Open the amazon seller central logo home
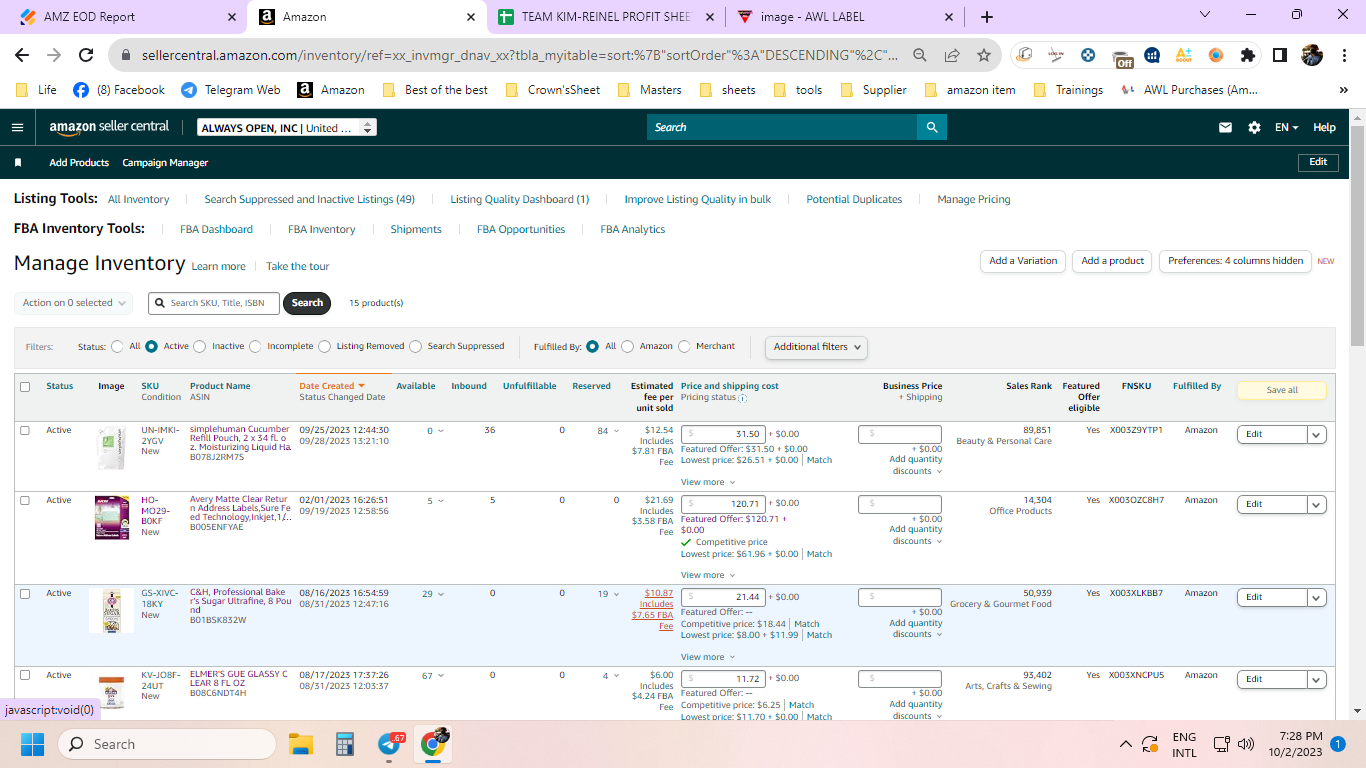The width and height of the screenshot is (1366, 768). coord(109,127)
